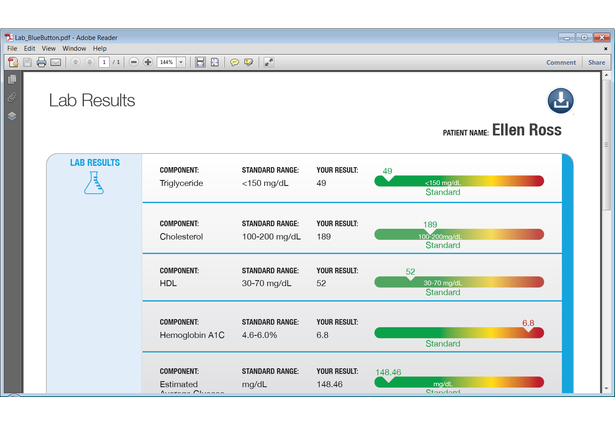The width and height of the screenshot is (615, 424).
Task: Switch to read mode icon
Action: pyautogui.click(x=269, y=62)
